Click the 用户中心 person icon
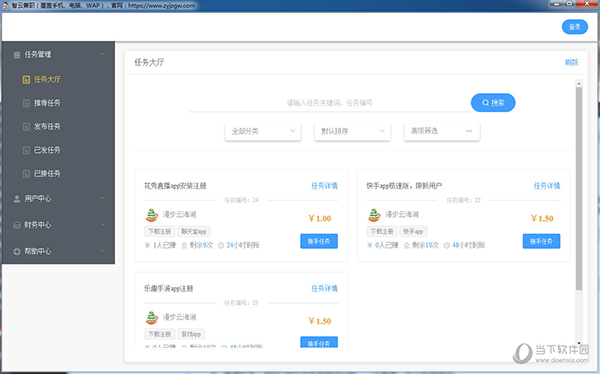The height and width of the screenshot is (374, 600). click(x=16, y=199)
